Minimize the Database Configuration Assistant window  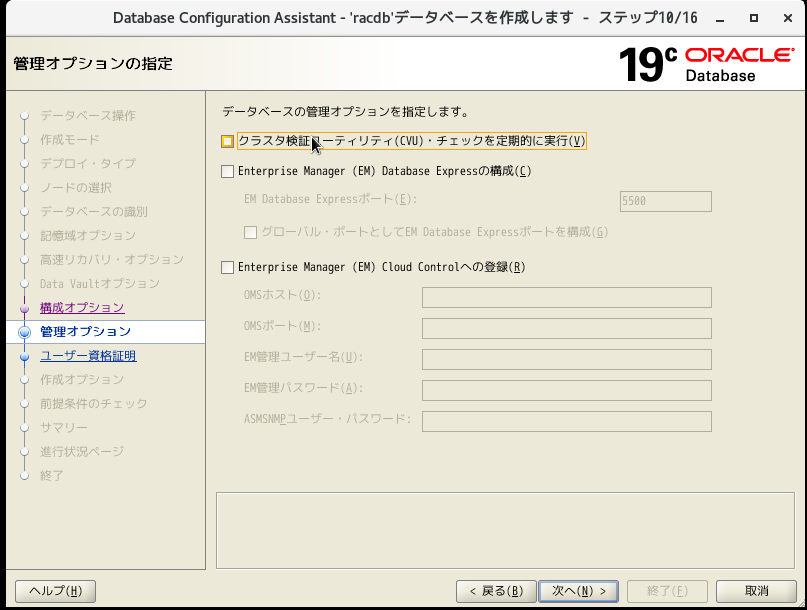tap(720, 19)
